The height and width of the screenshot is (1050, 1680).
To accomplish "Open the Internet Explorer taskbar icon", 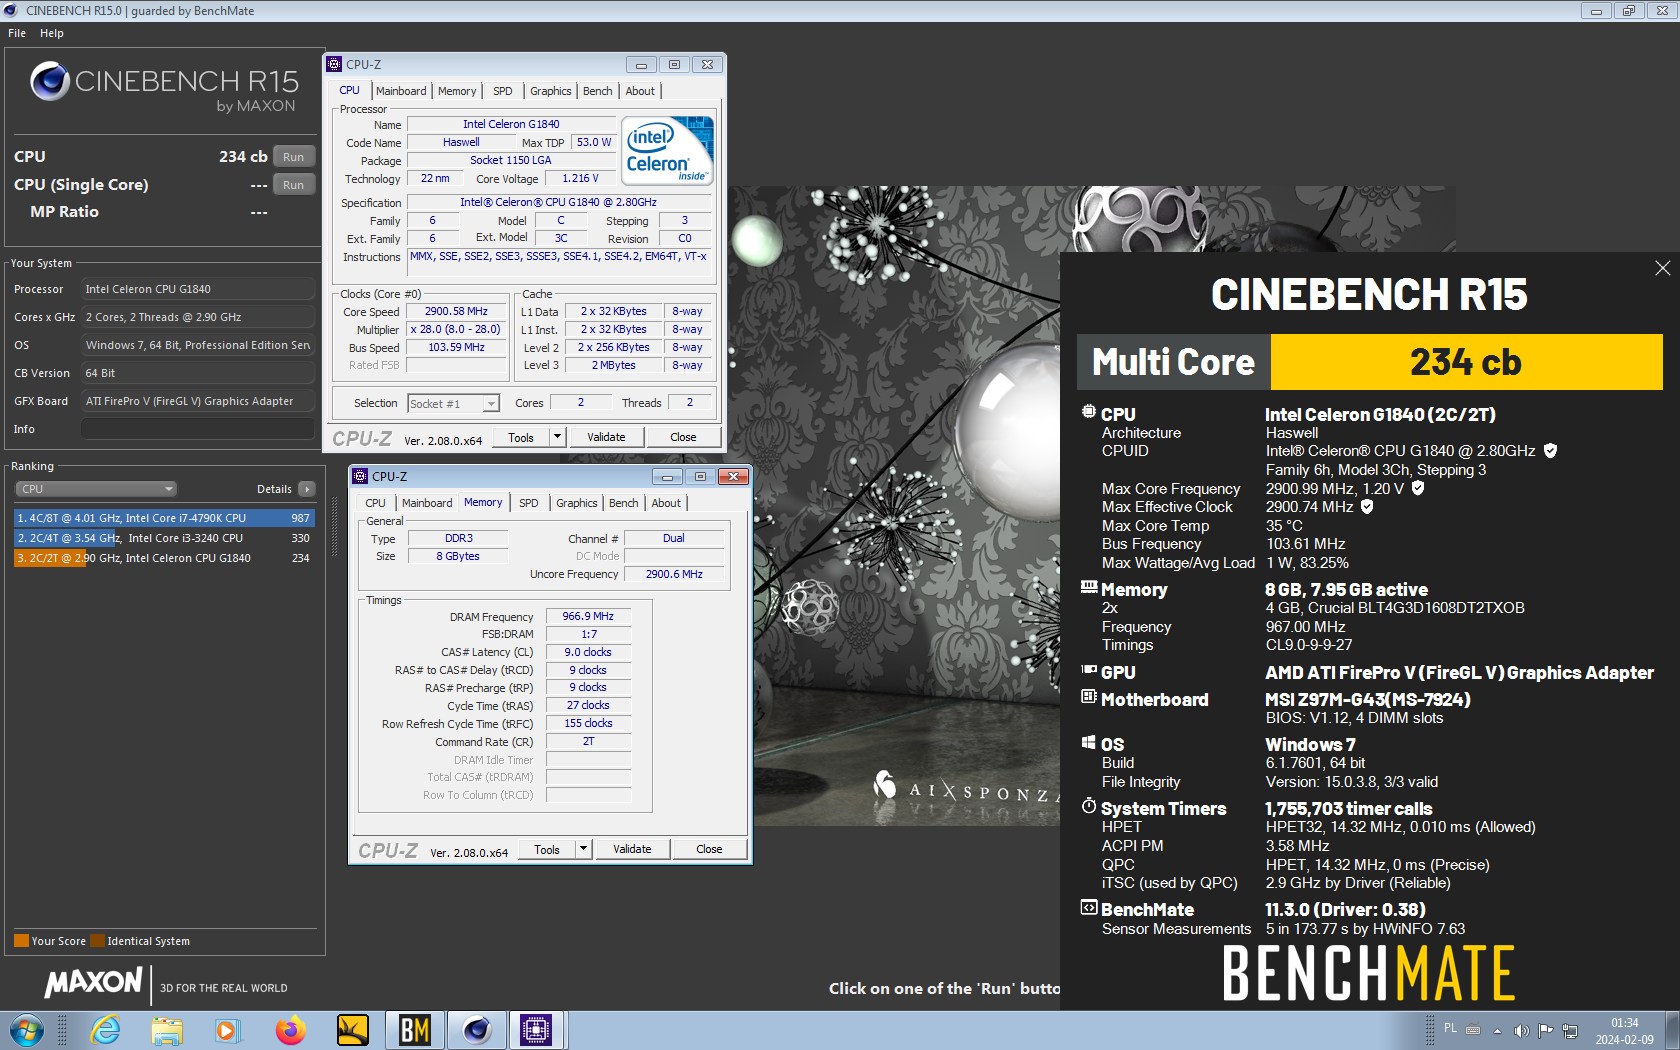I will [x=105, y=1030].
